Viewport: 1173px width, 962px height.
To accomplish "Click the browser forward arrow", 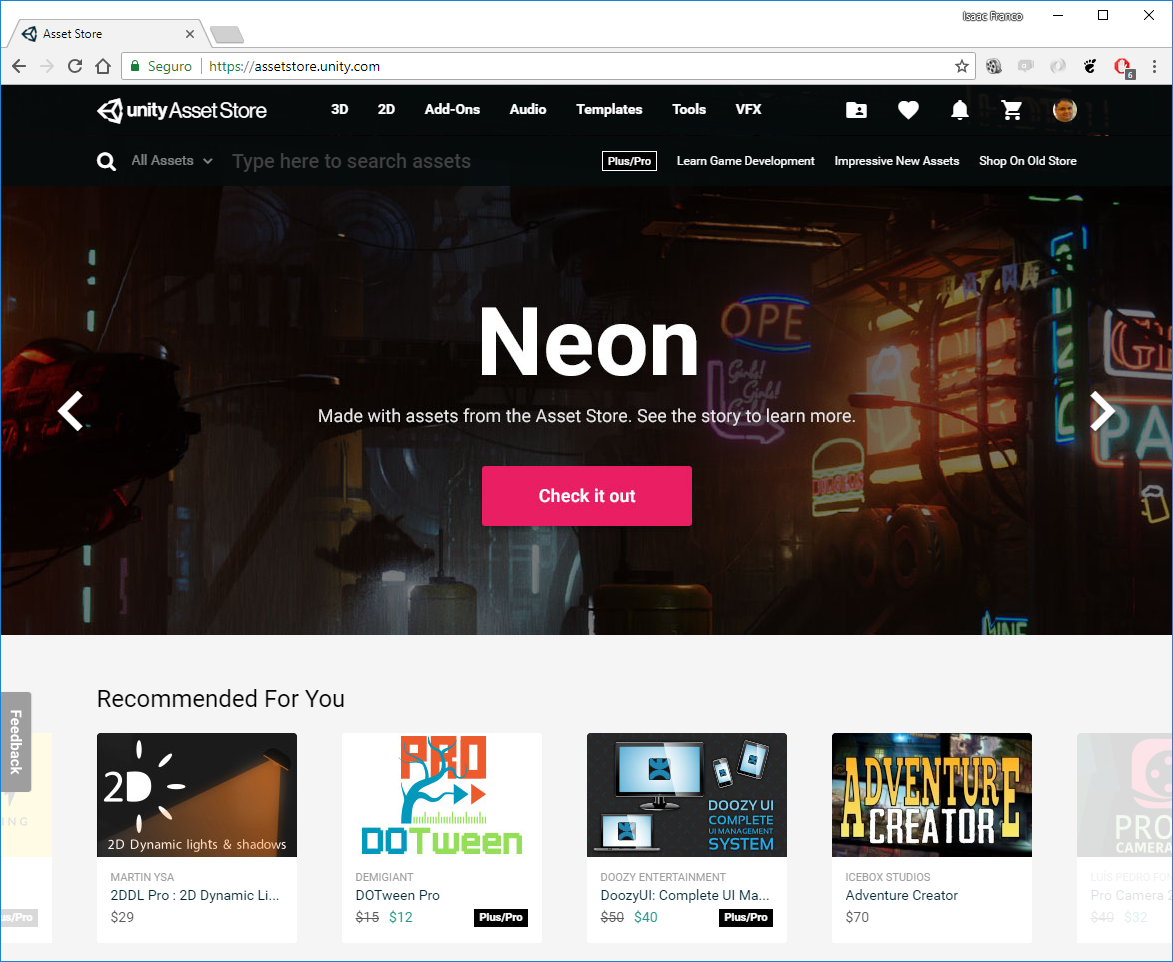I will 47,67.
